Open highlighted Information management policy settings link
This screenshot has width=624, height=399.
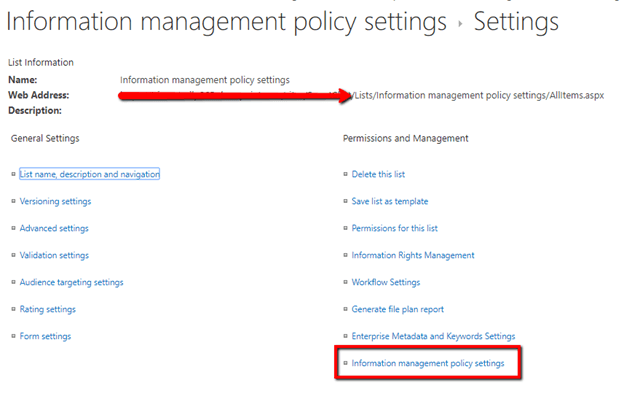pyautogui.click(x=428, y=363)
